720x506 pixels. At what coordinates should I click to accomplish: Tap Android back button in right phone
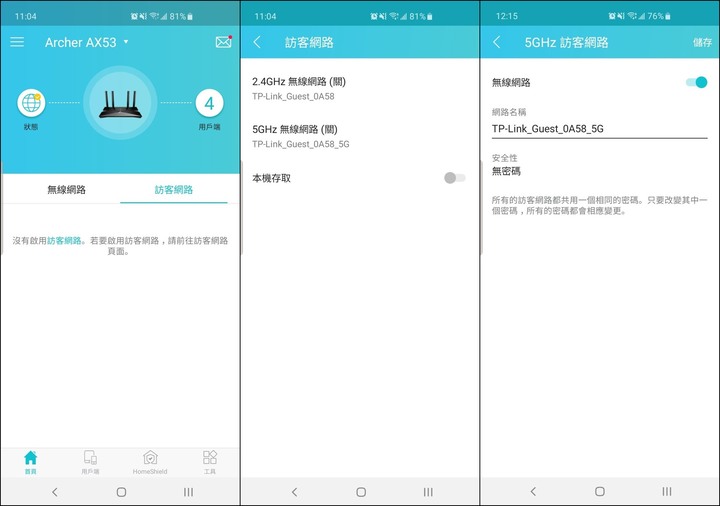pos(533,491)
